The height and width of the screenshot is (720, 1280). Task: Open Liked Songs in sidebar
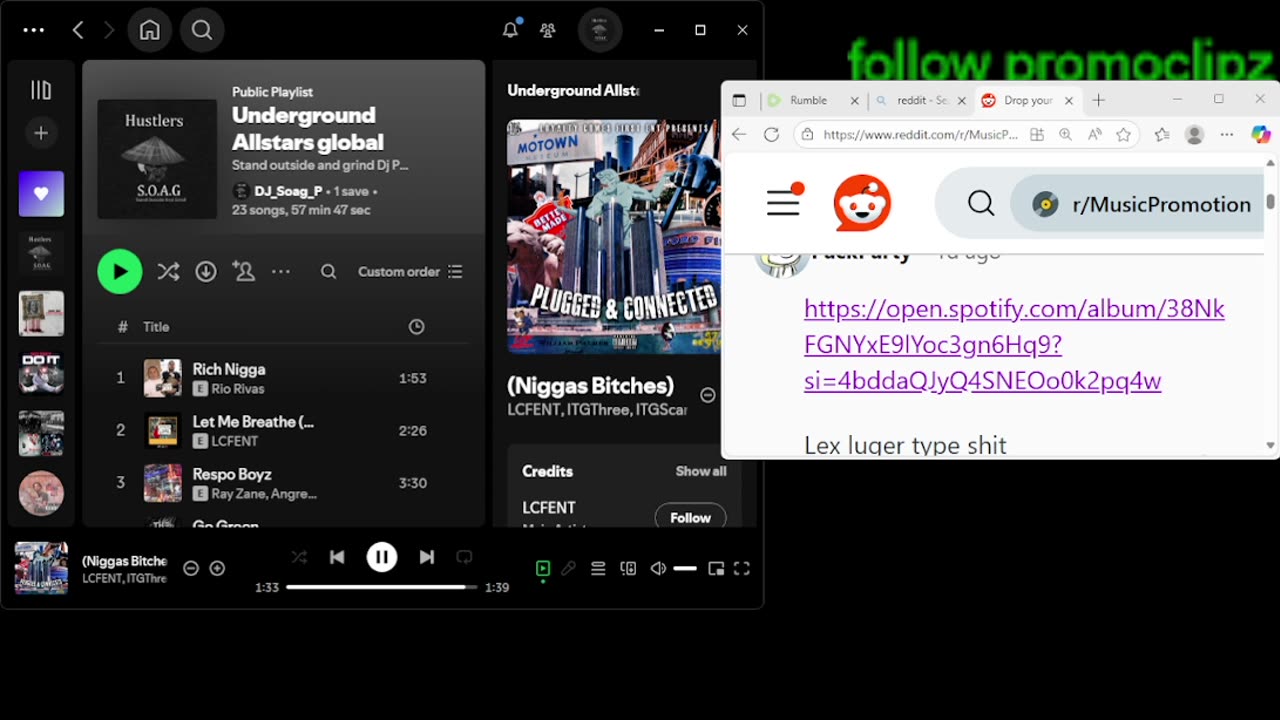click(41, 194)
